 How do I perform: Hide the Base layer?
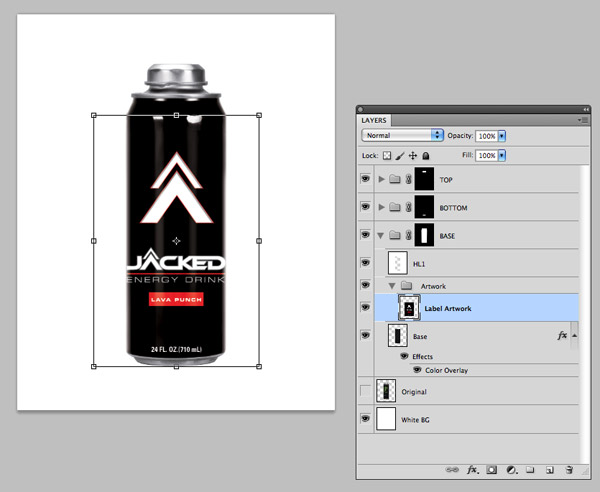tap(365, 335)
